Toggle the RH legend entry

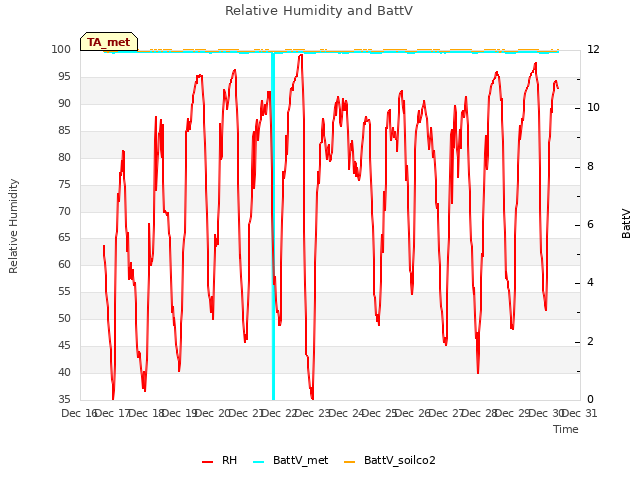[x=219, y=460]
